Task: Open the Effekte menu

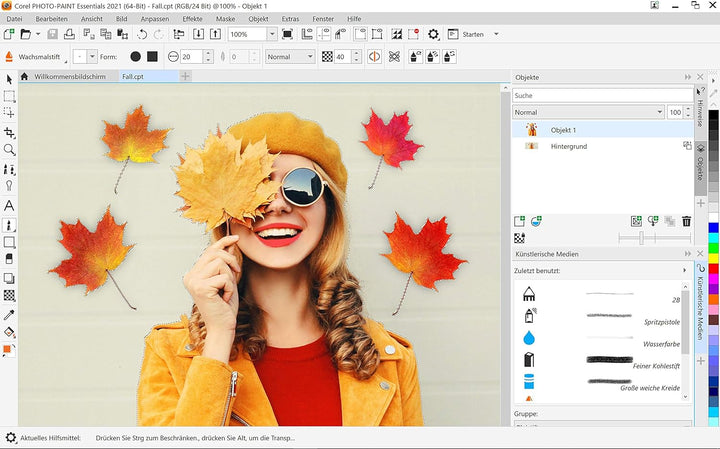Action: coord(192,19)
